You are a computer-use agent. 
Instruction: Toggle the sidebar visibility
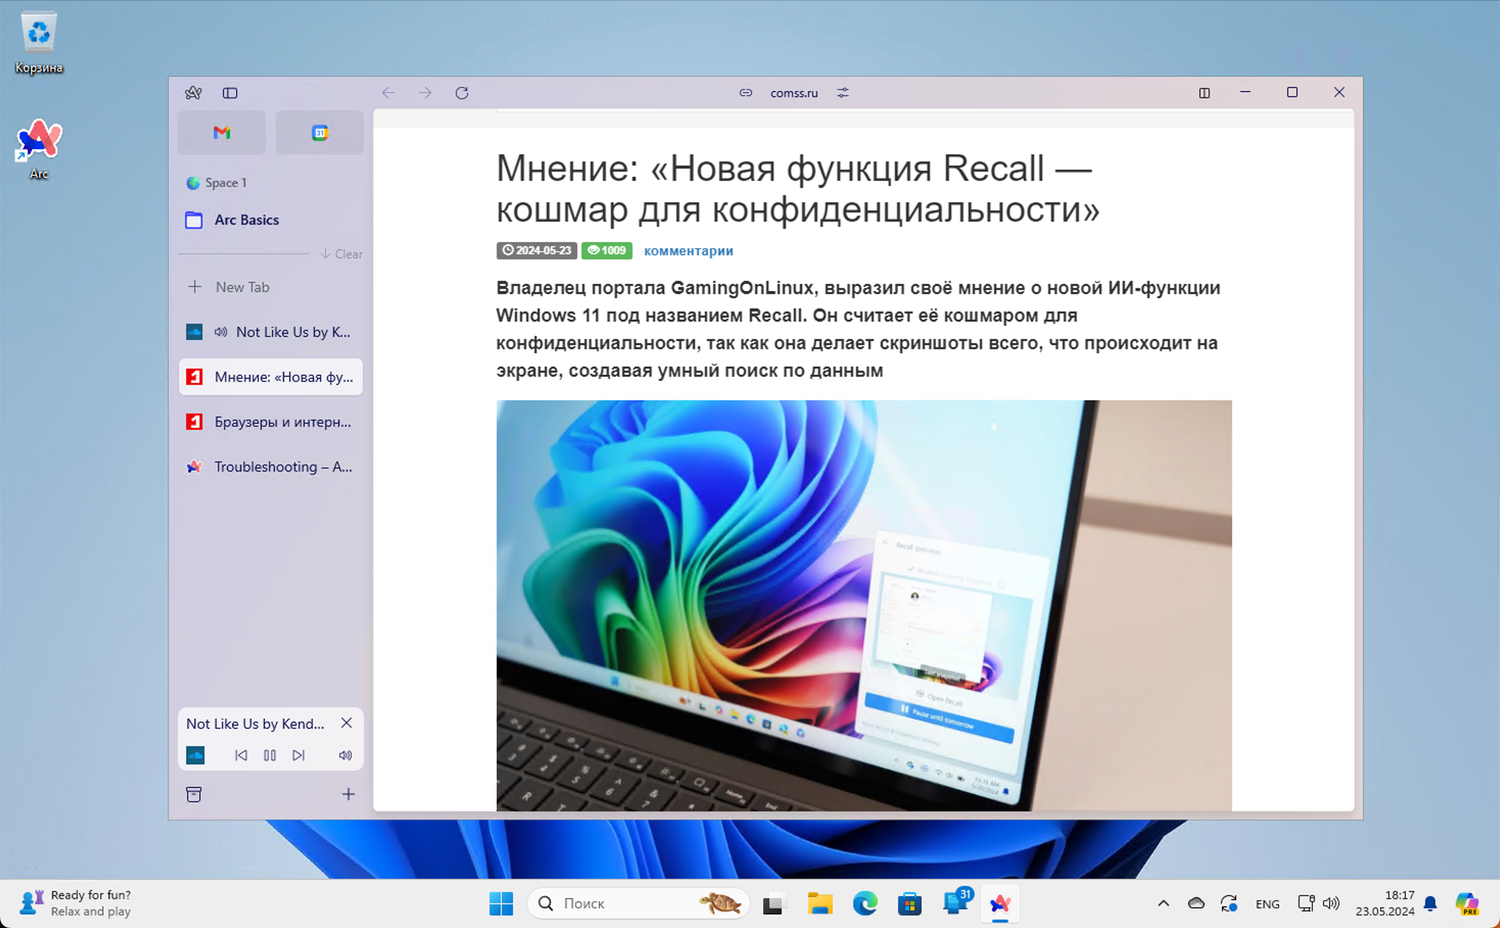[x=230, y=93]
